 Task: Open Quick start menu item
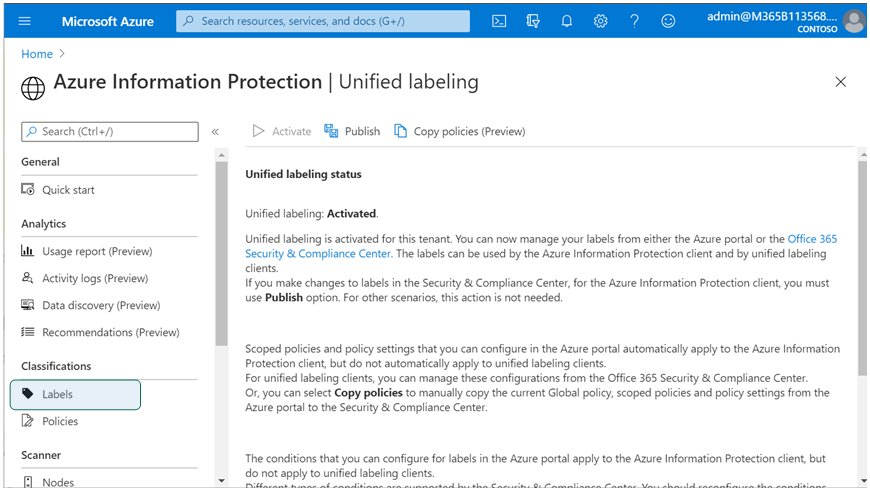click(x=68, y=190)
